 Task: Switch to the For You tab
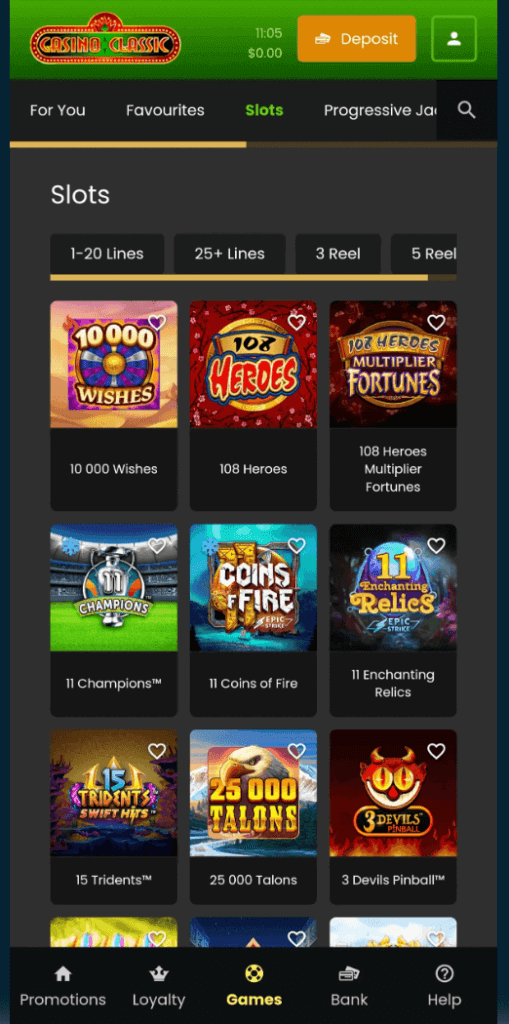pos(57,110)
